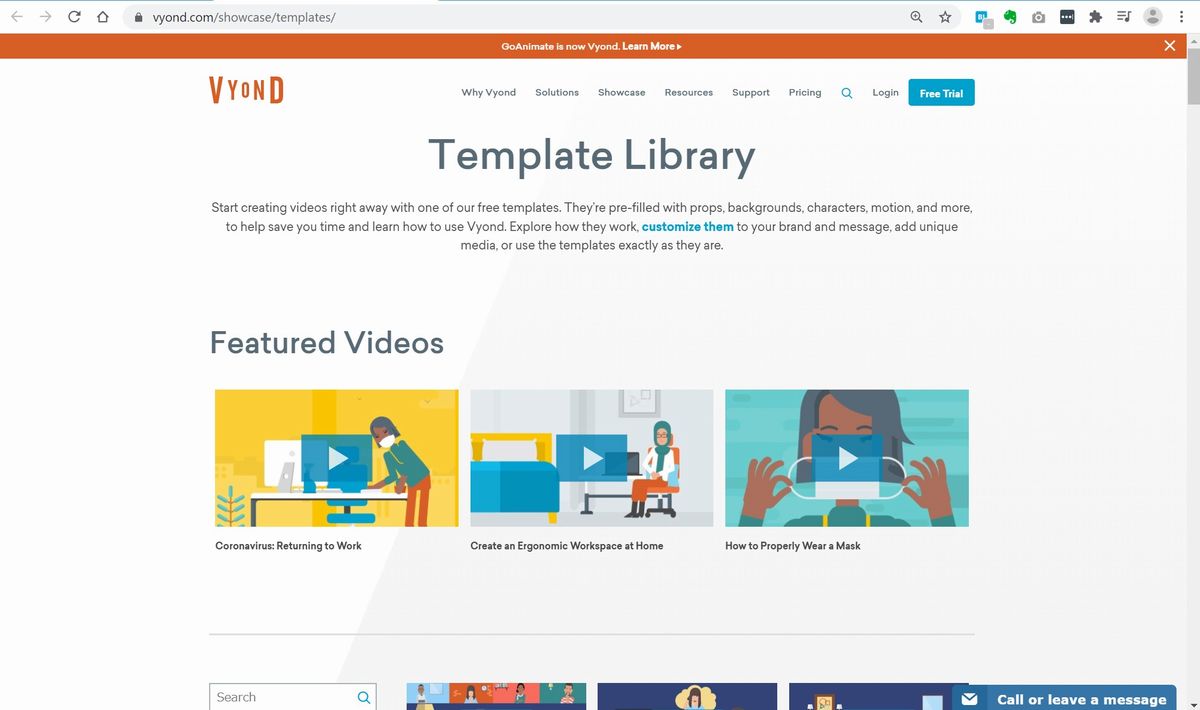Screen dimensions: 1200x710
Task: Open the Chrome three-dot menu
Action: (x=1182, y=17)
